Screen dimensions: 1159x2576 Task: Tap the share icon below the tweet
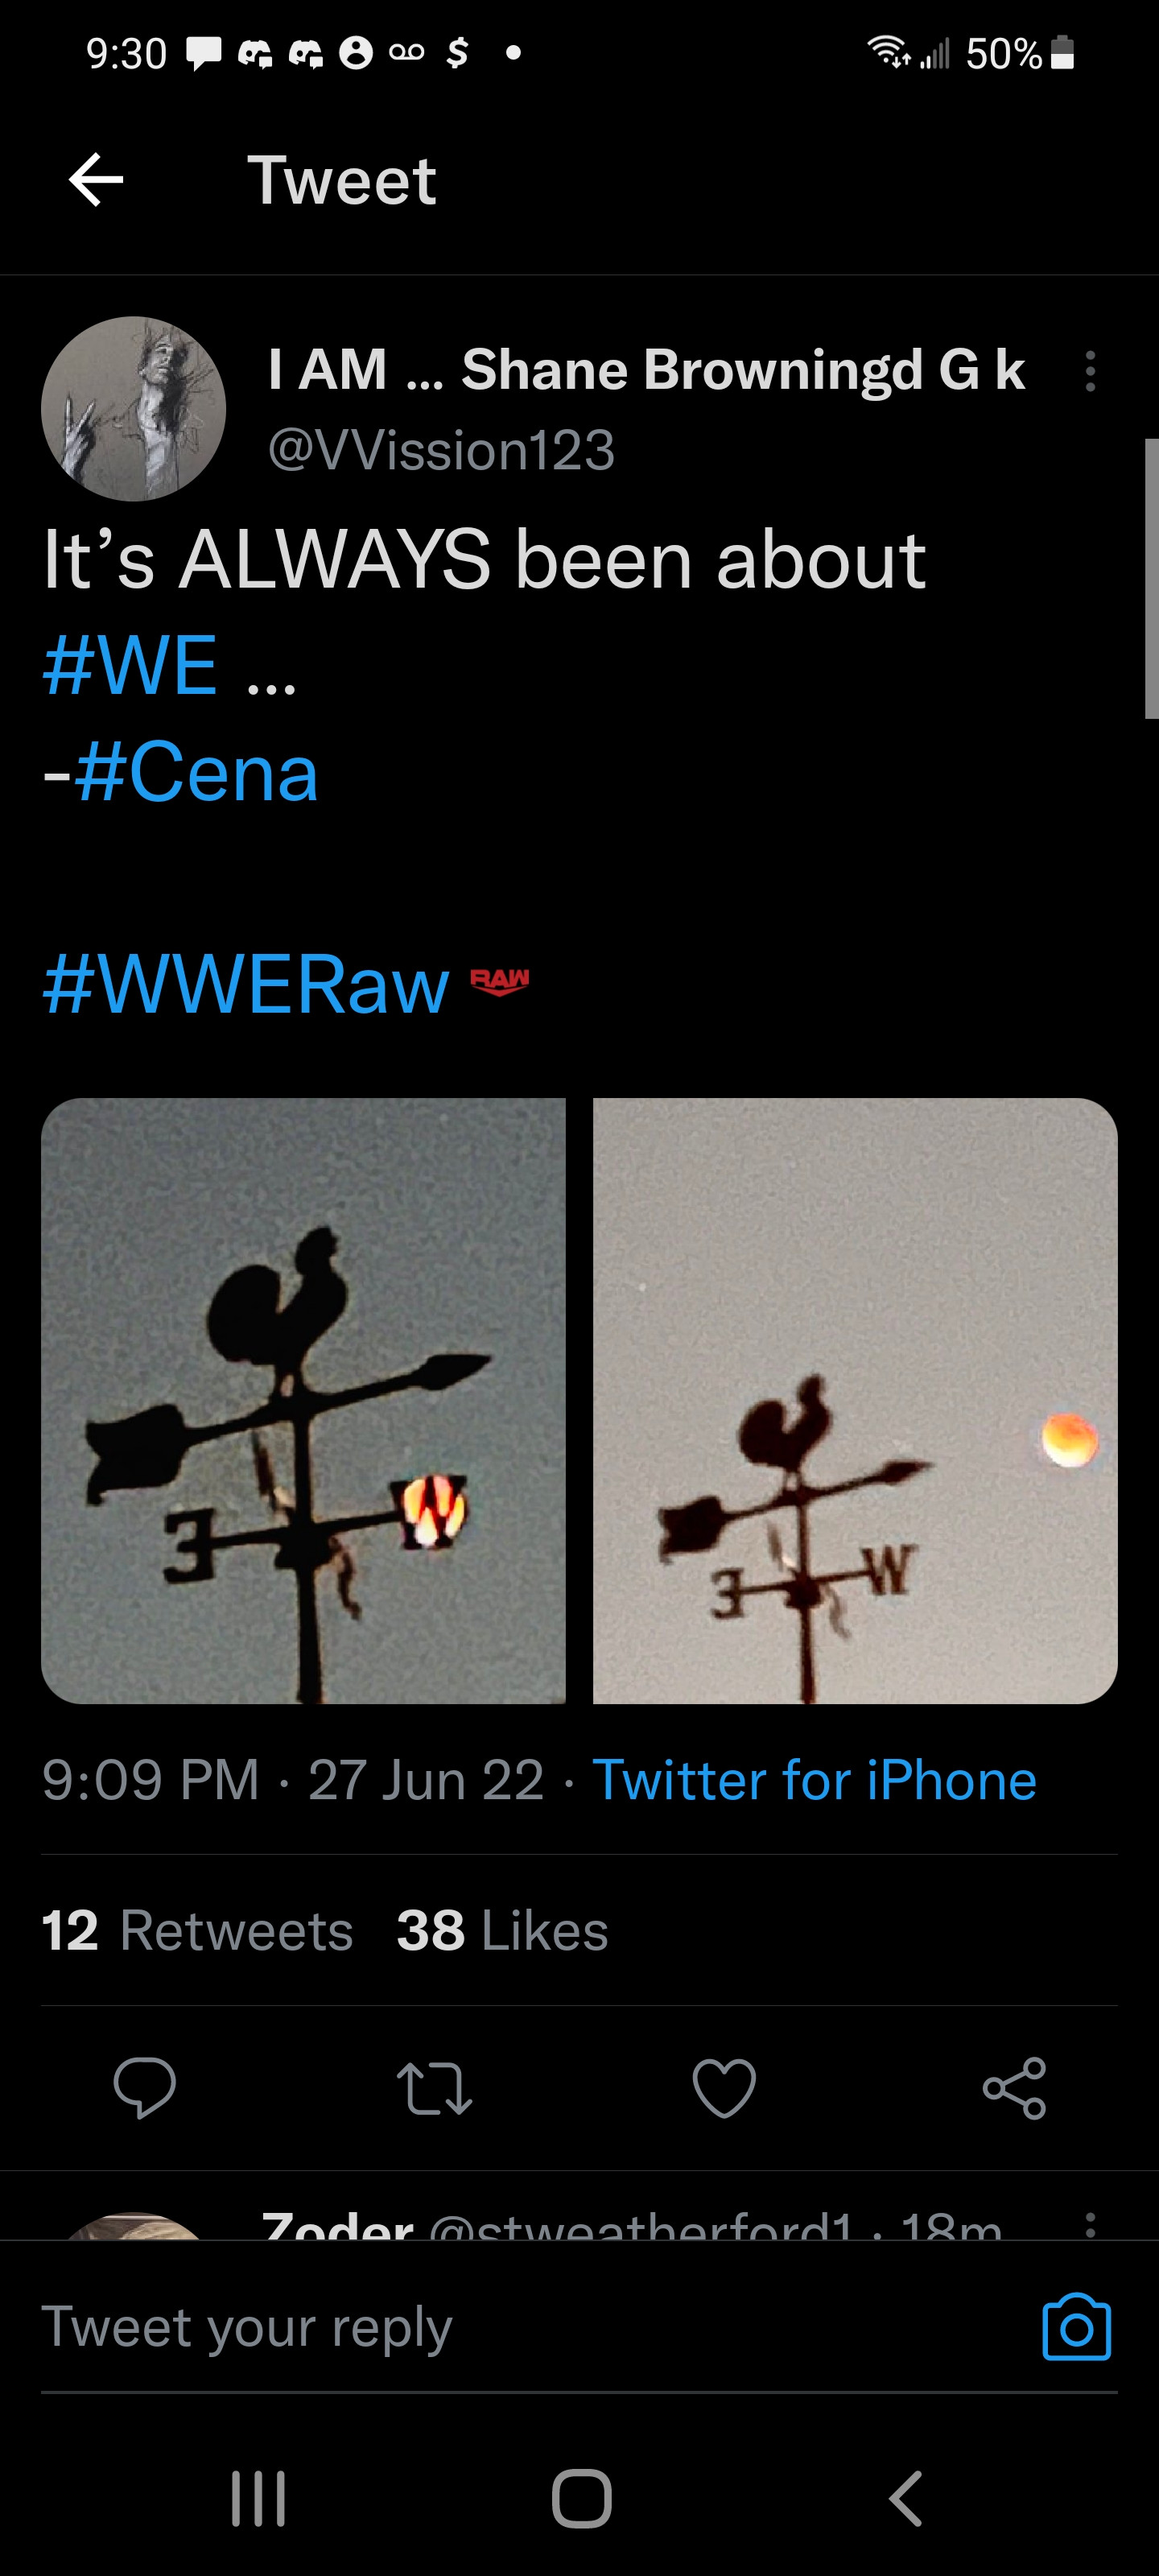[x=1014, y=2088]
